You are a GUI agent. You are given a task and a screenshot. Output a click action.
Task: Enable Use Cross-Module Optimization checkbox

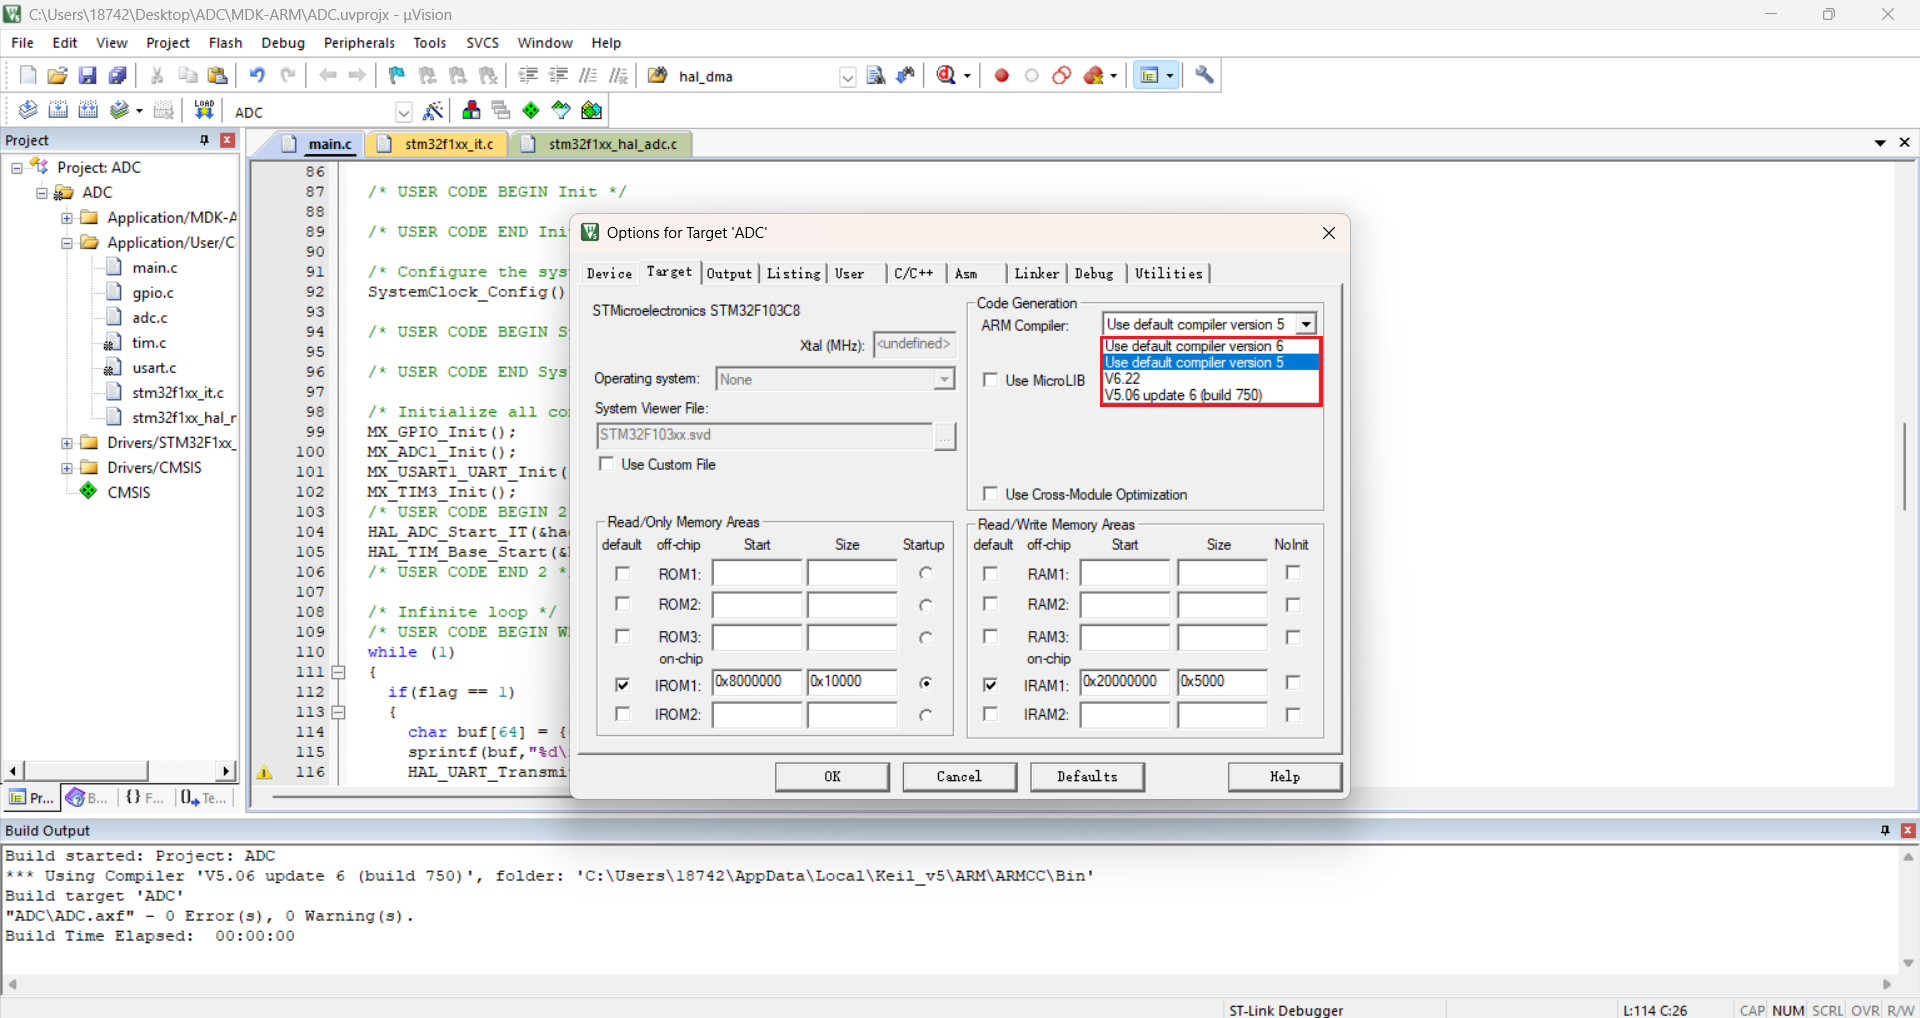(x=990, y=494)
